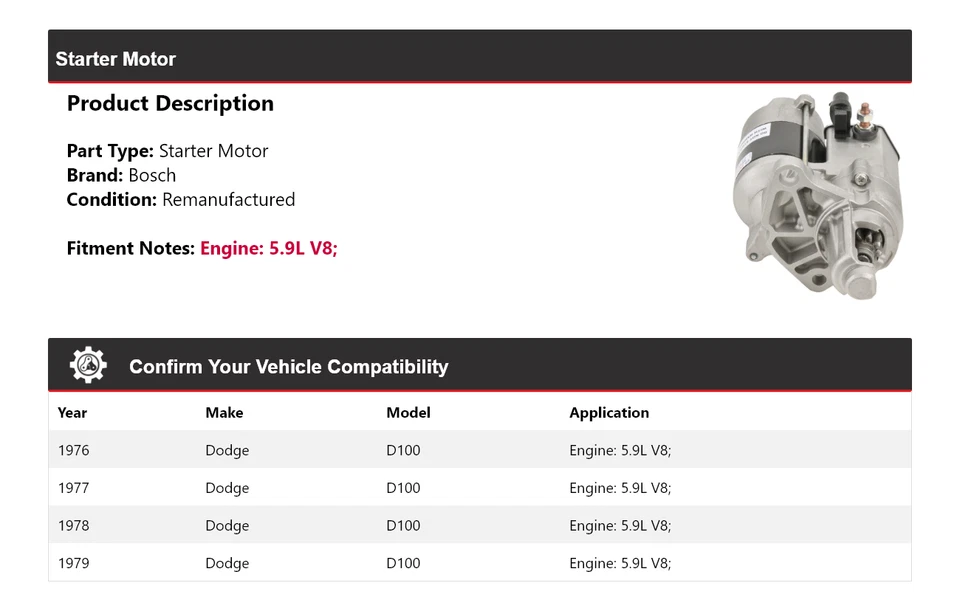
Task: Select the 1976 year cell
Action: pyautogui.click(x=73, y=450)
